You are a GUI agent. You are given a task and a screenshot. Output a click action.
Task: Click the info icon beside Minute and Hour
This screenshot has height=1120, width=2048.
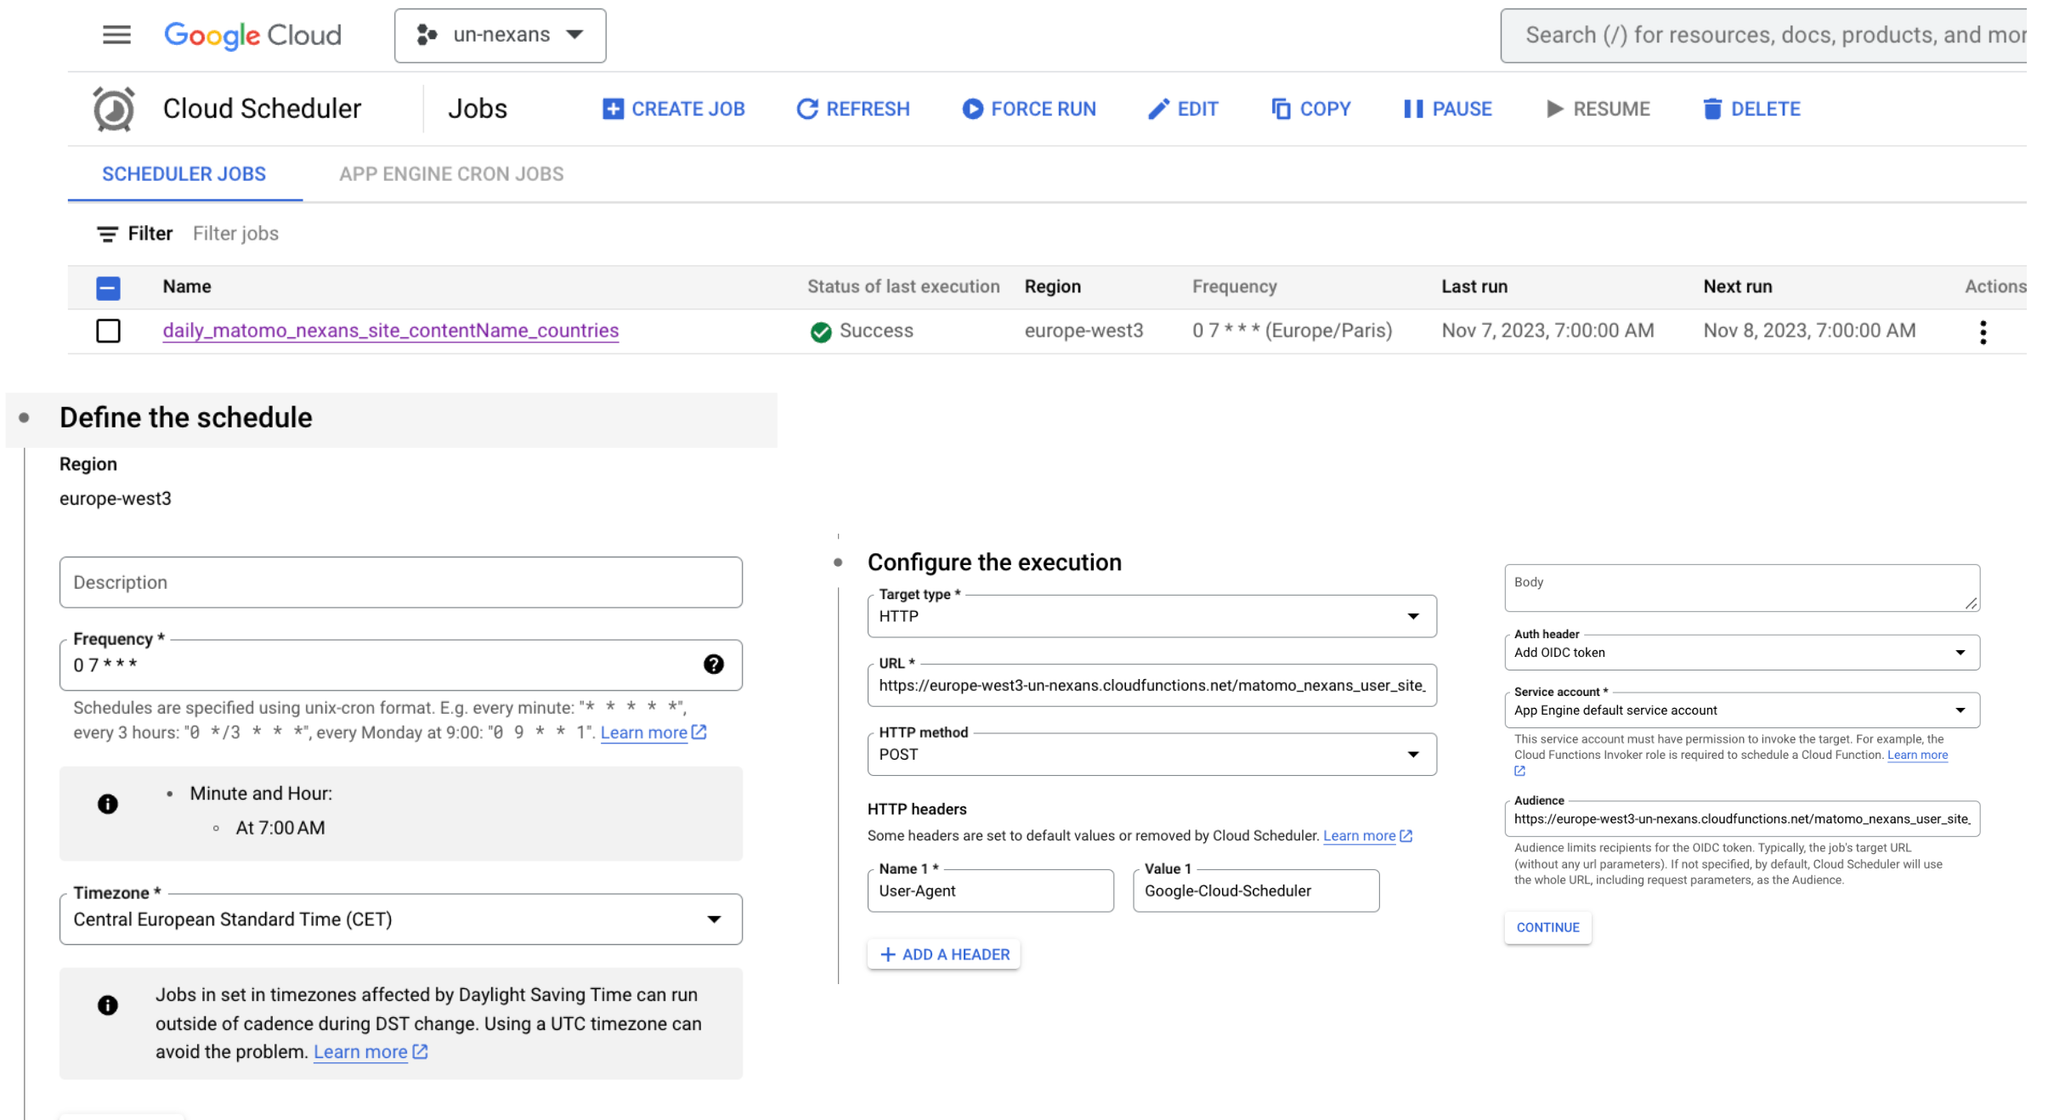click(x=108, y=804)
